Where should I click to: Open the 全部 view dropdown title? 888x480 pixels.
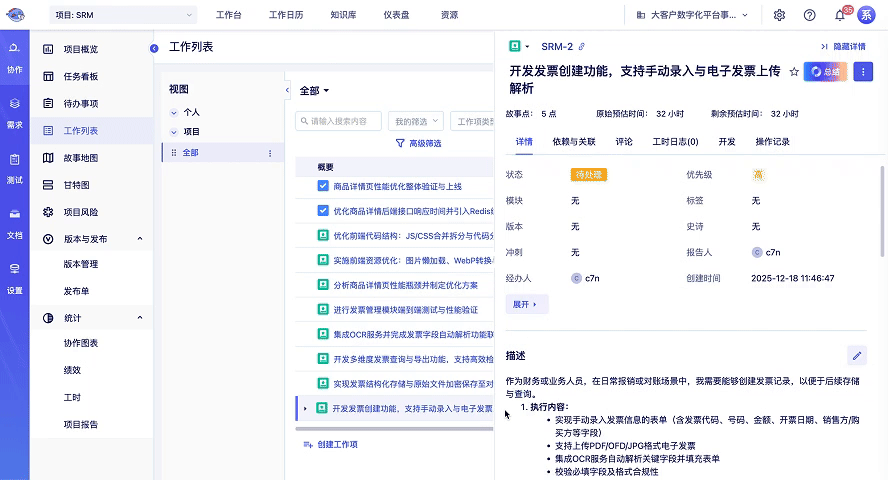(314, 91)
